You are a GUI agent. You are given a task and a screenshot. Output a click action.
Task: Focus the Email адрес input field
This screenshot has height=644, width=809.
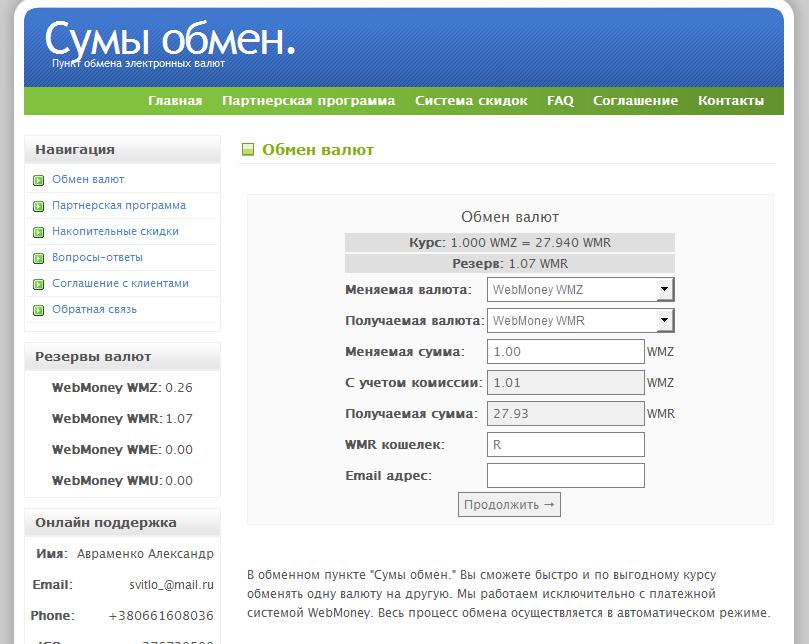click(565, 475)
